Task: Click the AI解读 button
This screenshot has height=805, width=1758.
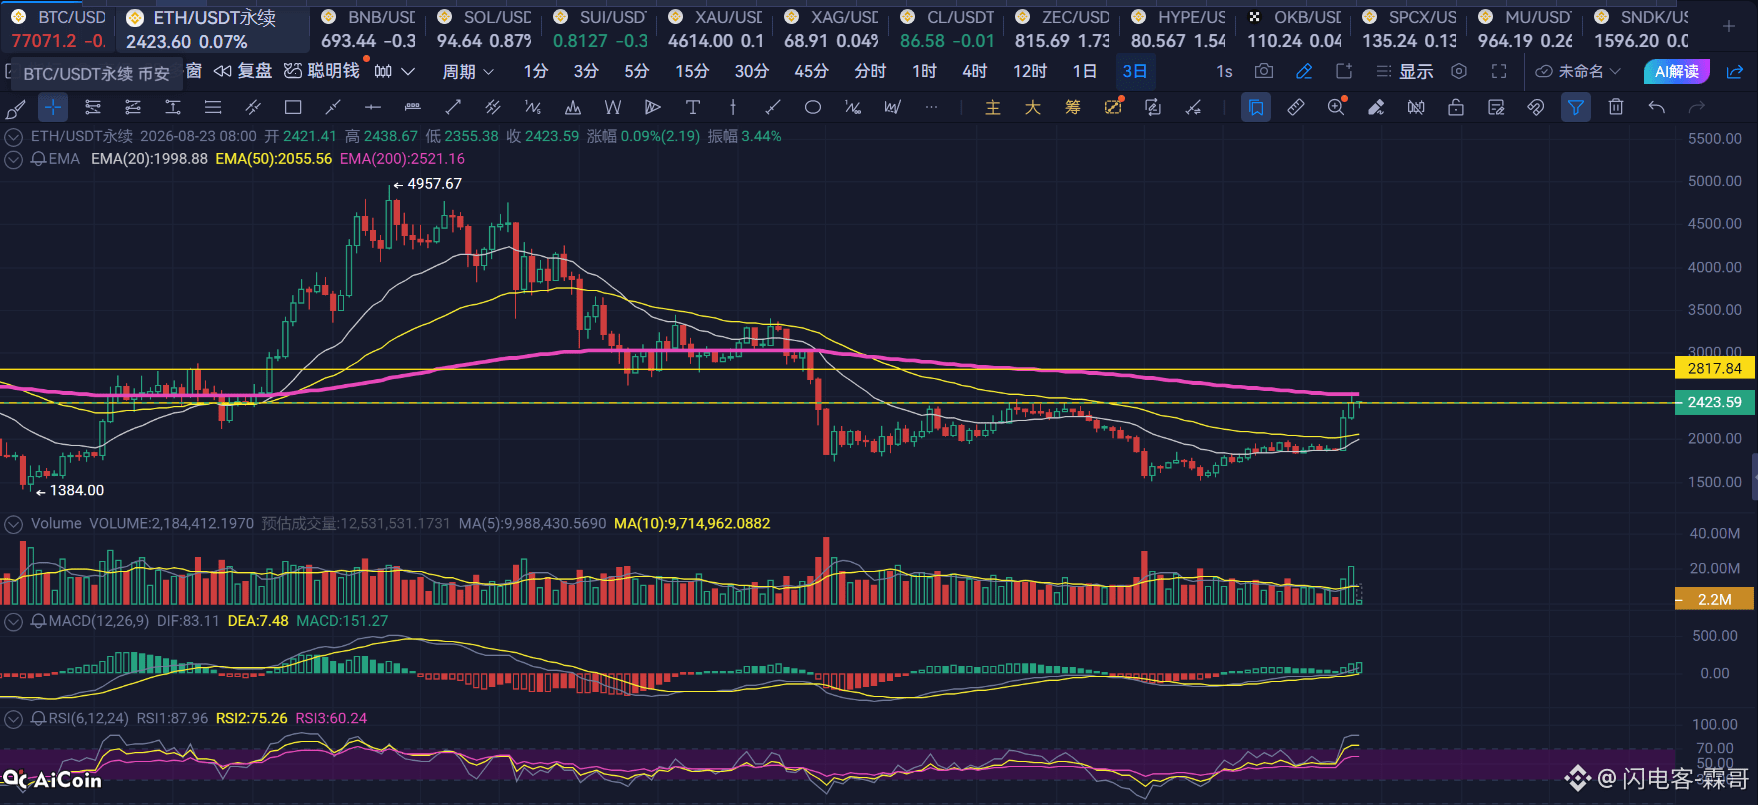Action: (1677, 71)
